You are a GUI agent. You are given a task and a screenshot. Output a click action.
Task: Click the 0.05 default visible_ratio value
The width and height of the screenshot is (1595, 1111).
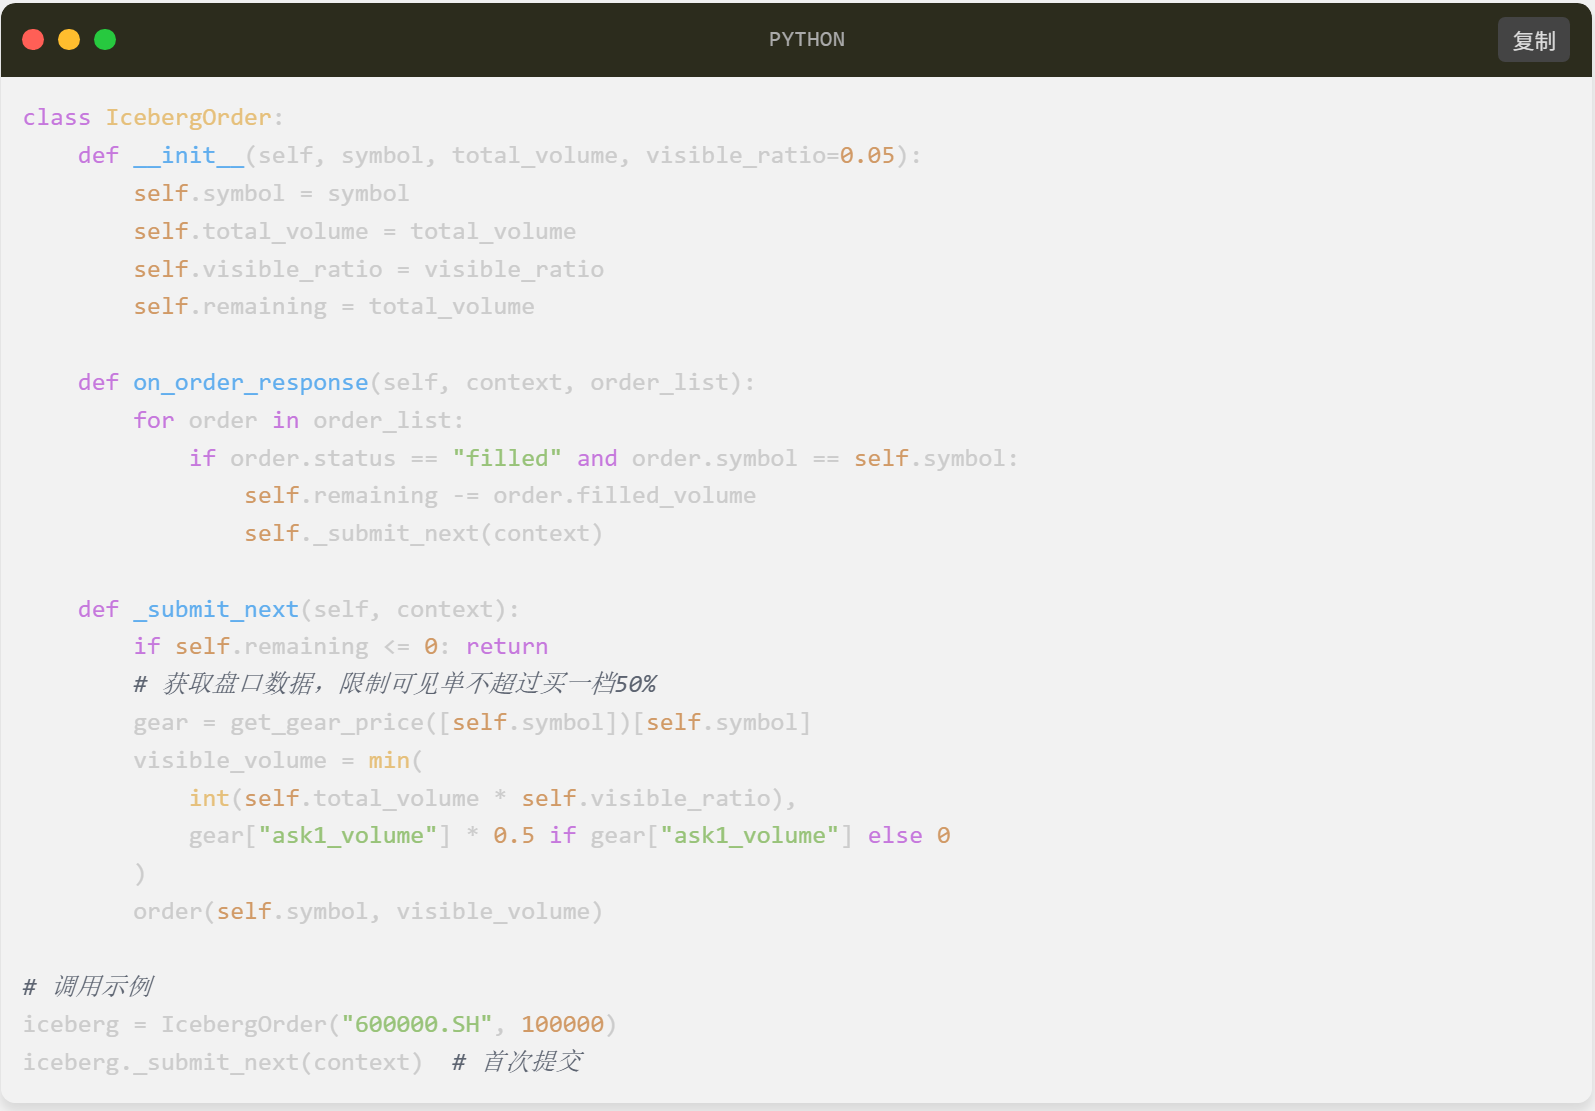[x=867, y=155]
